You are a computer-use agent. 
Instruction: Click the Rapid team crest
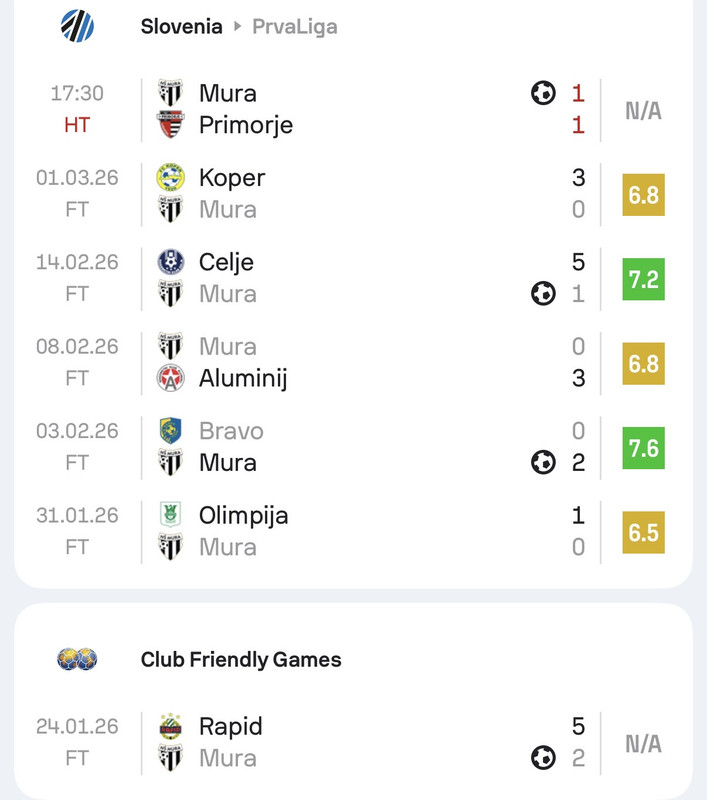(171, 726)
